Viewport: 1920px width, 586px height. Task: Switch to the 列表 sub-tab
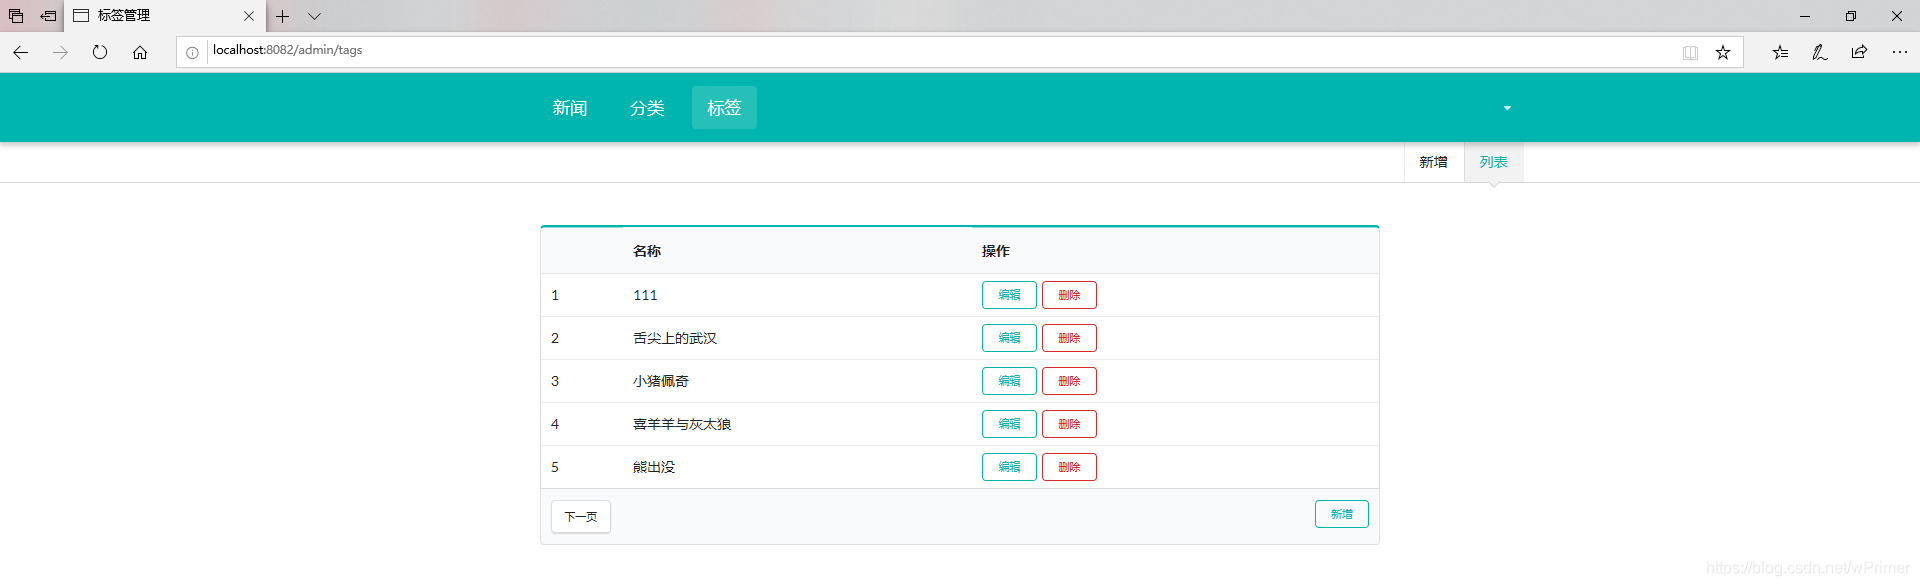point(1494,162)
